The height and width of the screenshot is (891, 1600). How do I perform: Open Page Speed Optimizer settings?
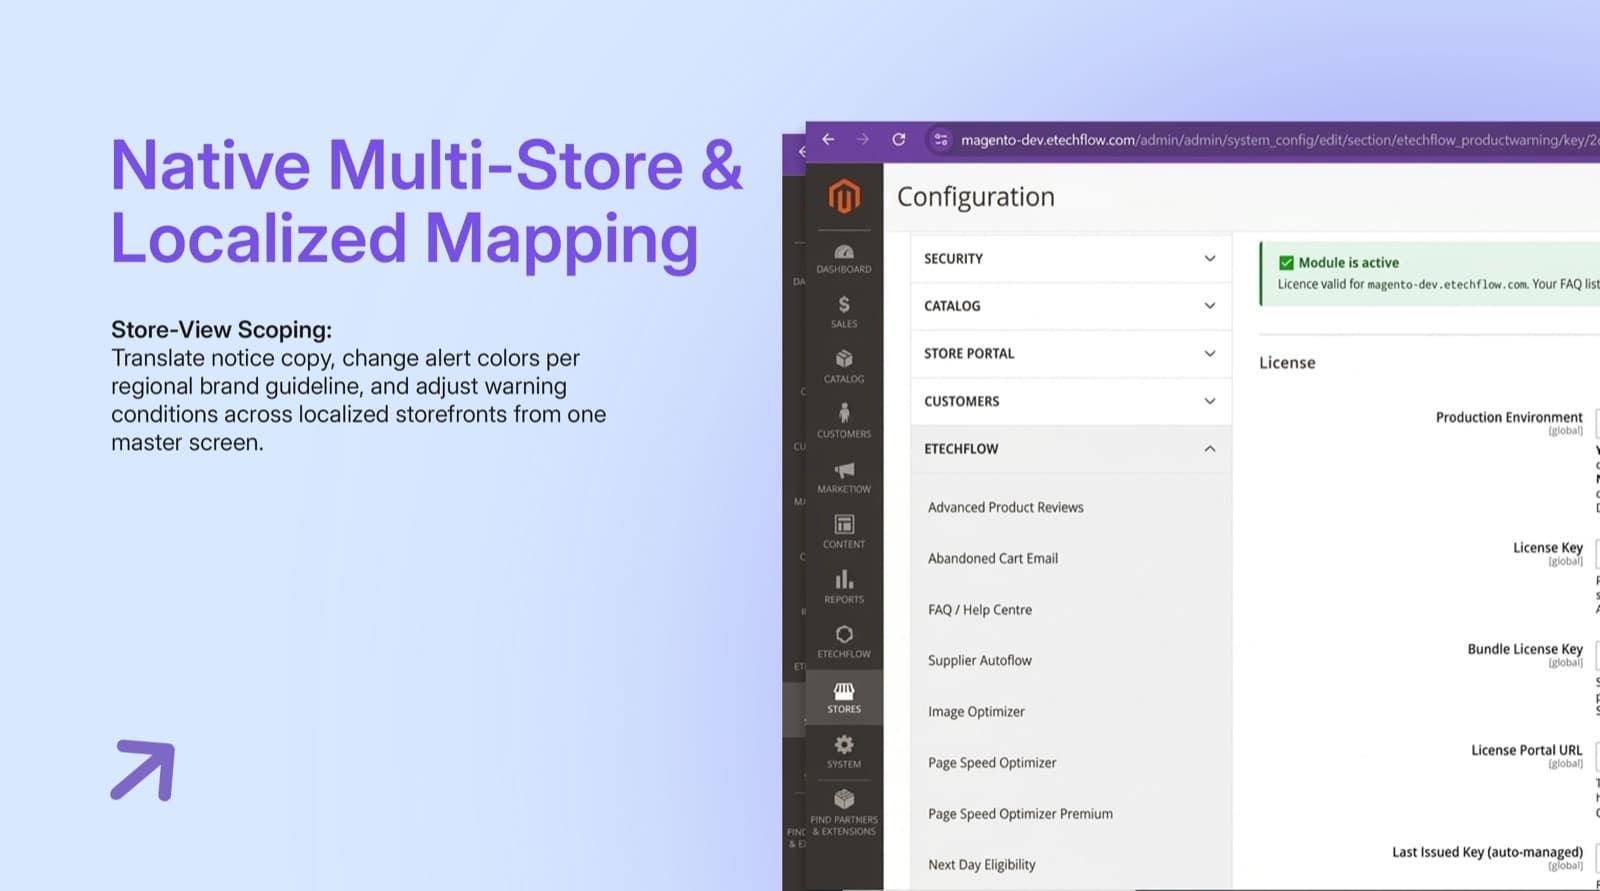coord(991,762)
